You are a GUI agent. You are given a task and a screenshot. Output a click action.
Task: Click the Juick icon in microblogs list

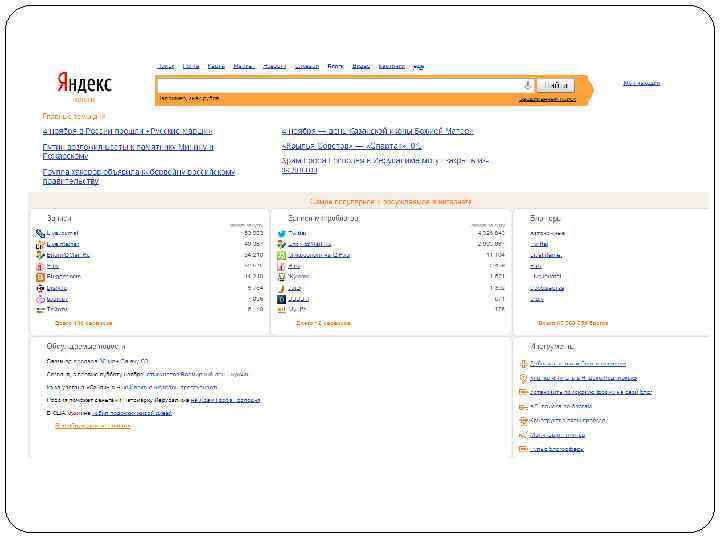point(281,288)
